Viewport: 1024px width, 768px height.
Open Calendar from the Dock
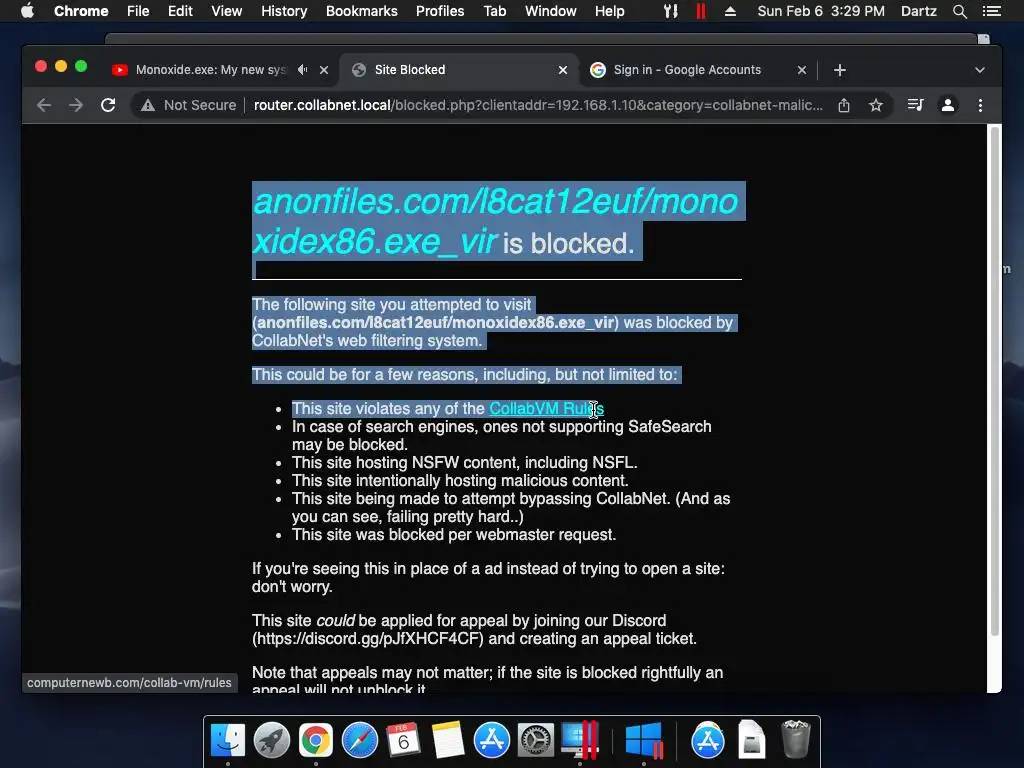click(403, 741)
